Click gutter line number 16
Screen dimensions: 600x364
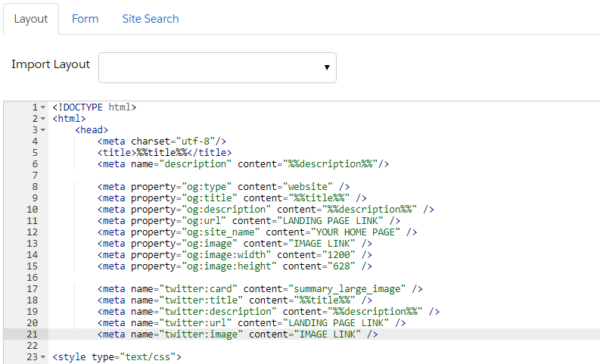32,278
